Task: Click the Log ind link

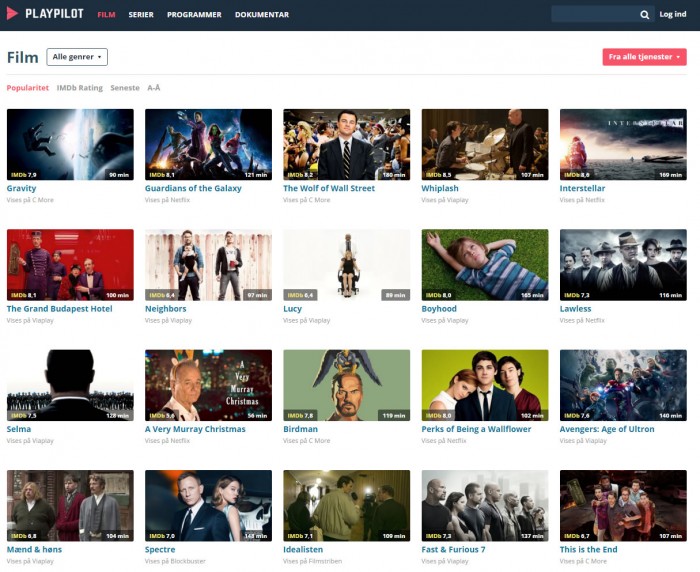Action: click(x=673, y=15)
